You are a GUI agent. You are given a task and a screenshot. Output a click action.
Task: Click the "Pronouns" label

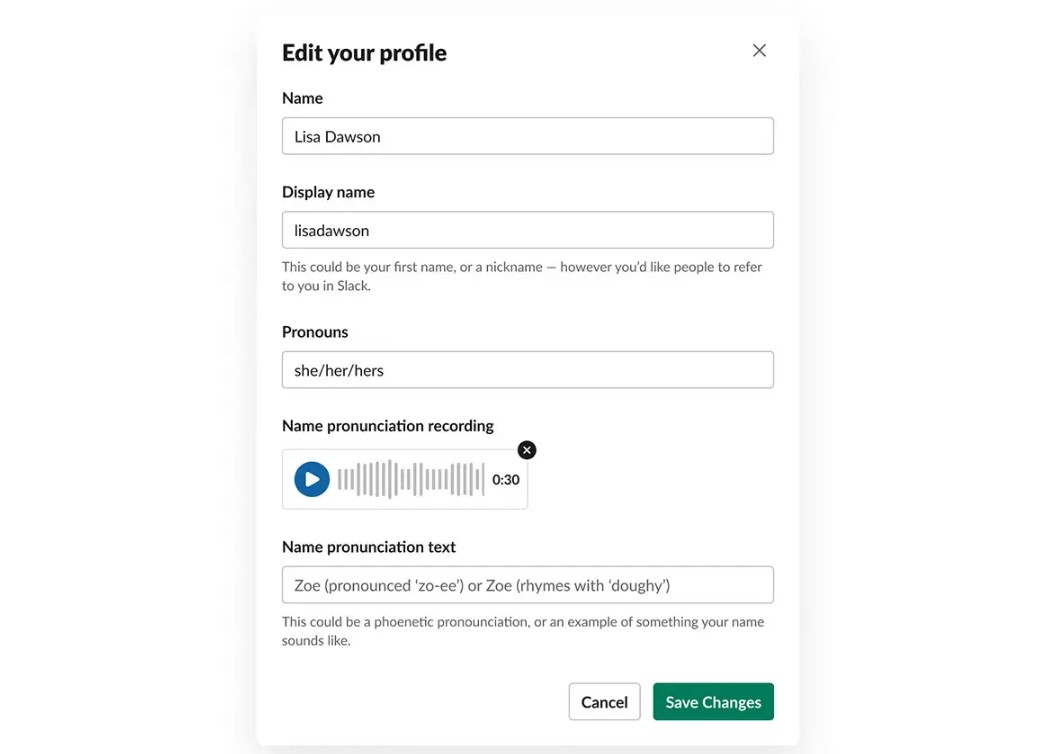pos(315,332)
